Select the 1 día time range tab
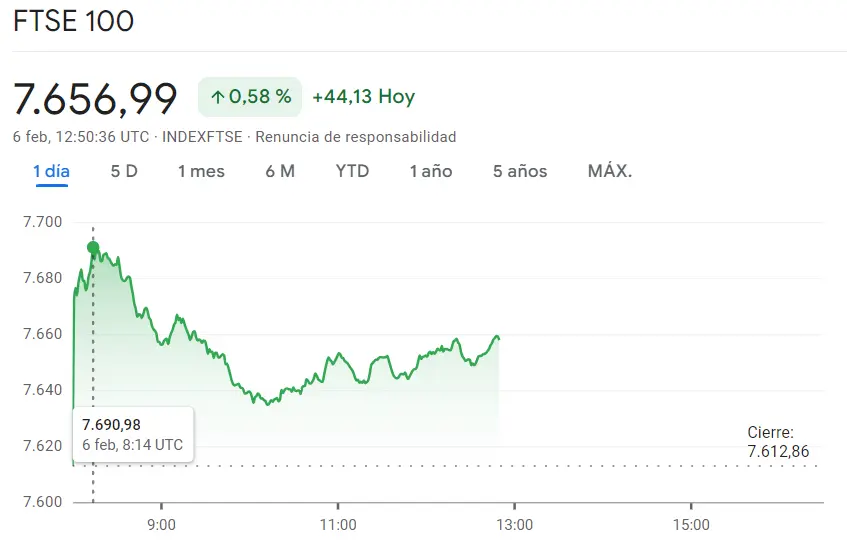Viewport: 847px width, 546px height. [x=51, y=171]
